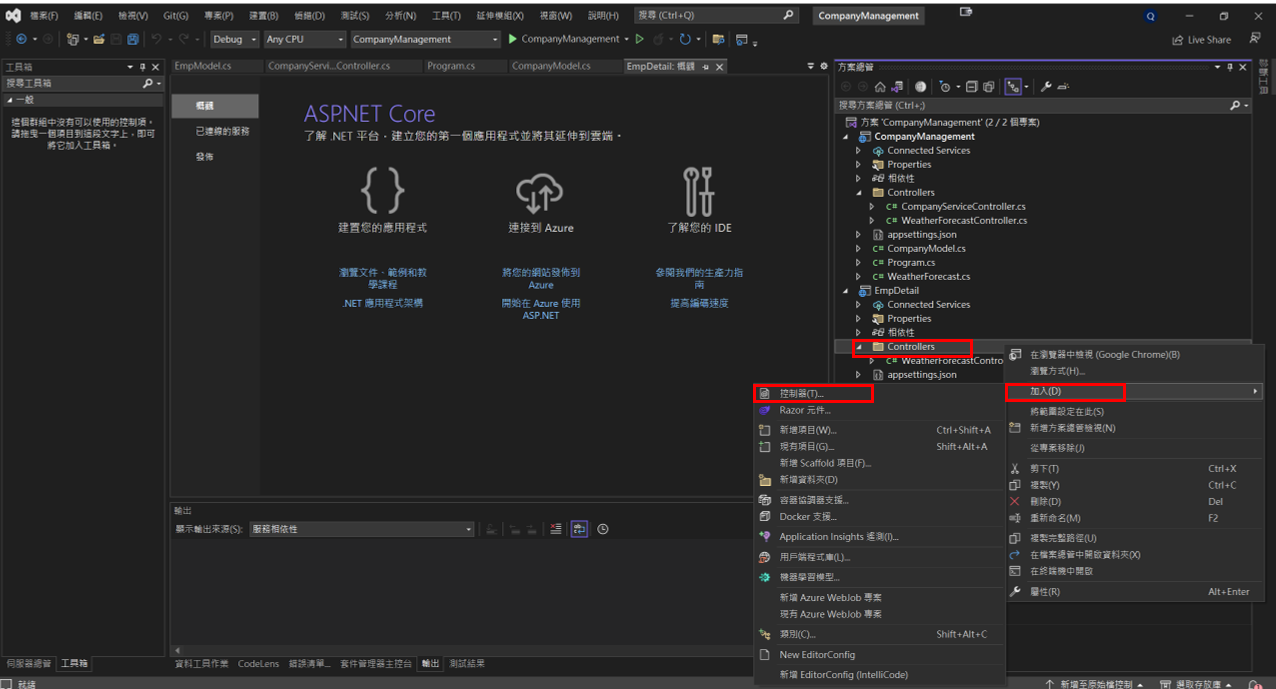
Task: Click the user account avatar in title bar
Action: click(1151, 17)
